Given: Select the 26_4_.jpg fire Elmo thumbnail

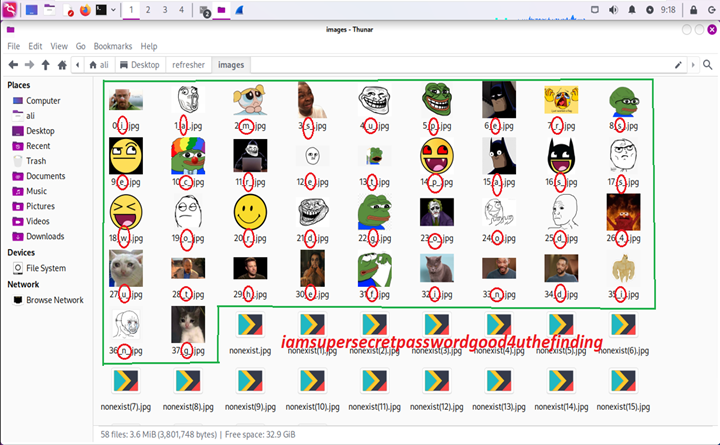Looking at the screenshot, I should pyautogui.click(x=623, y=212).
